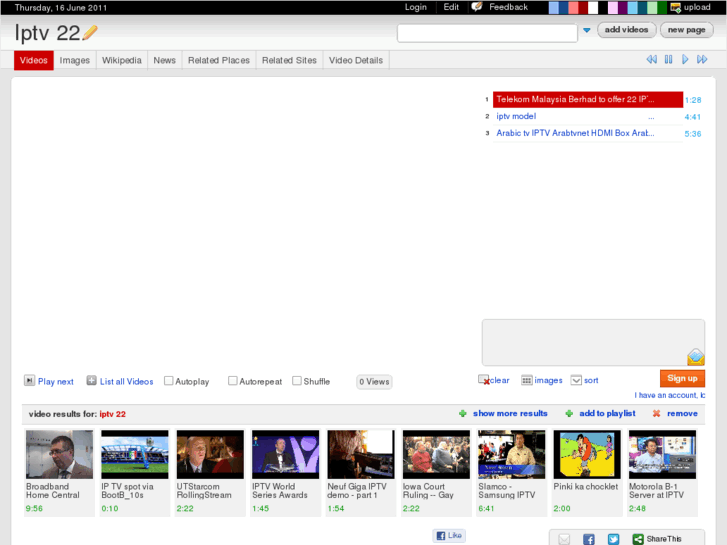
Task: Select playlist item iptv model
Action: (x=588, y=116)
